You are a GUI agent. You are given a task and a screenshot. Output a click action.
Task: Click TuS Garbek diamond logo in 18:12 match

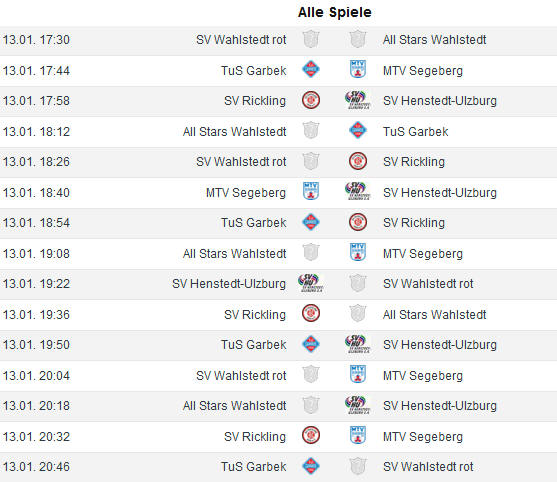point(358,130)
